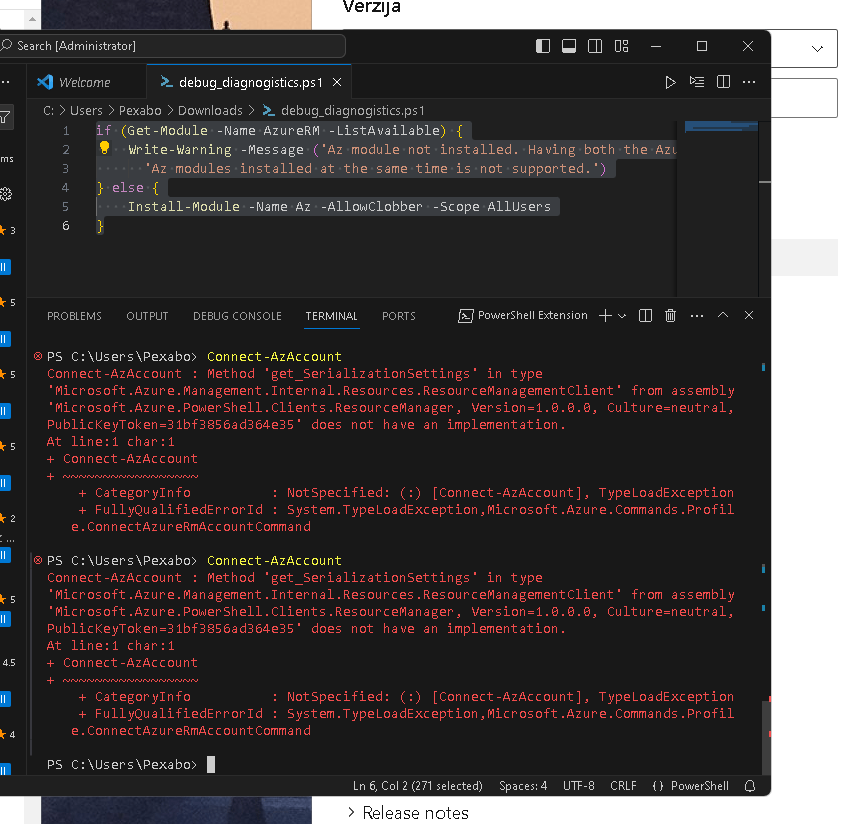Open the DEBUG CONSOLE panel tab
The height and width of the screenshot is (824, 852).
(x=237, y=316)
